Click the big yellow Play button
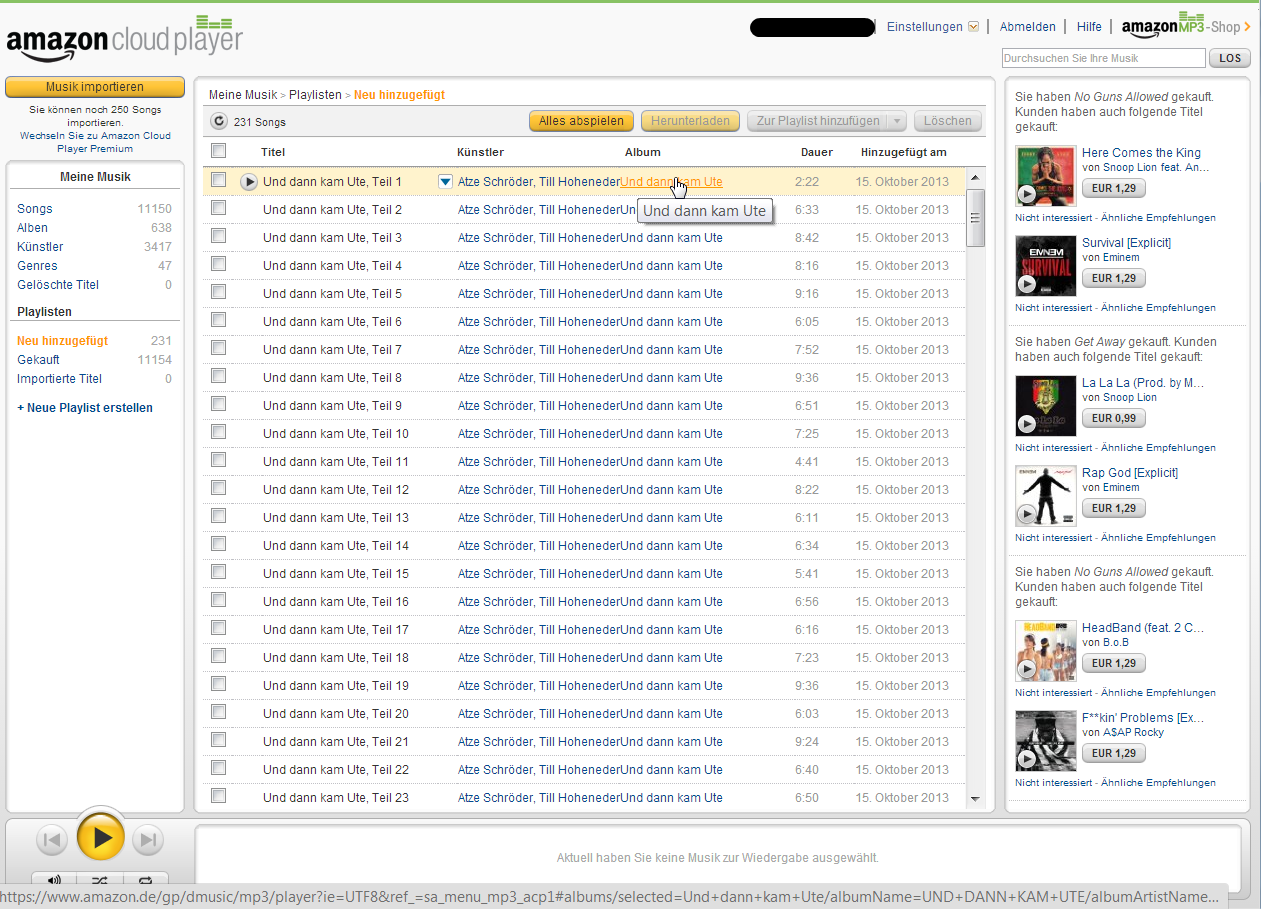This screenshot has width=1261, height=909. [x=100, y=837]
